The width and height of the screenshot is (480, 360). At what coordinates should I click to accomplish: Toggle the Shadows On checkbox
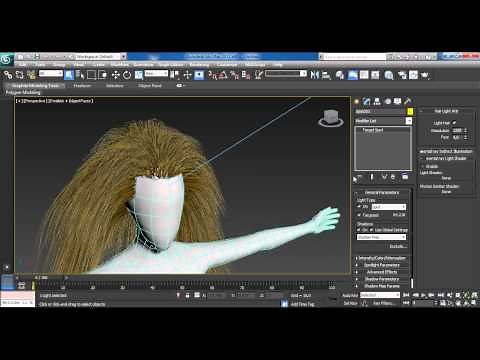[359, 230]
